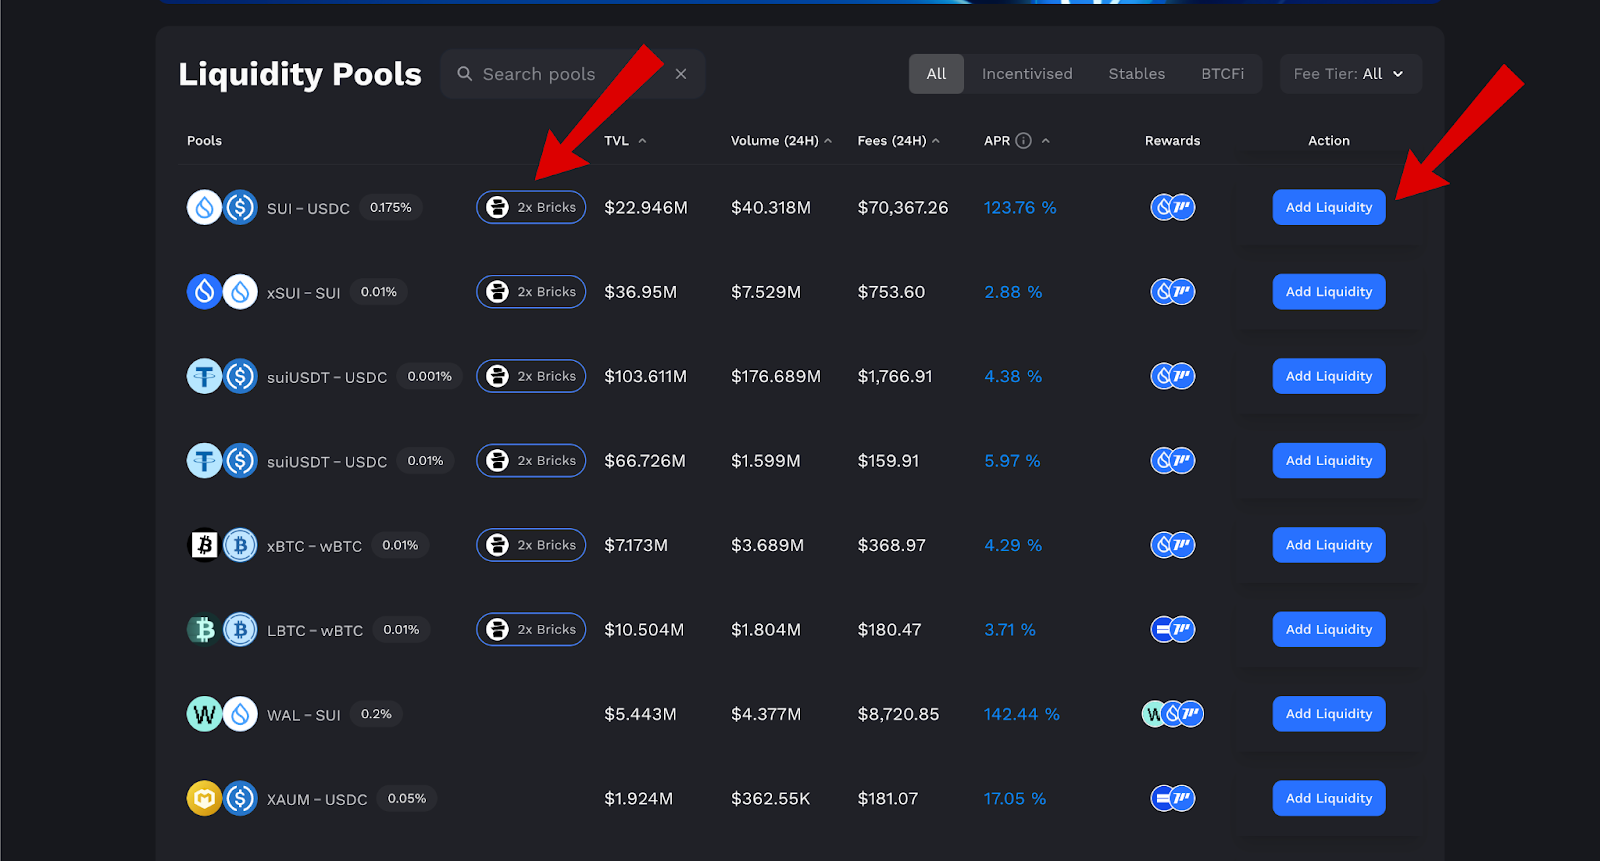Click the $176.689M volume value
Viewport: 1600px width, 861px height.
point(776,376)
